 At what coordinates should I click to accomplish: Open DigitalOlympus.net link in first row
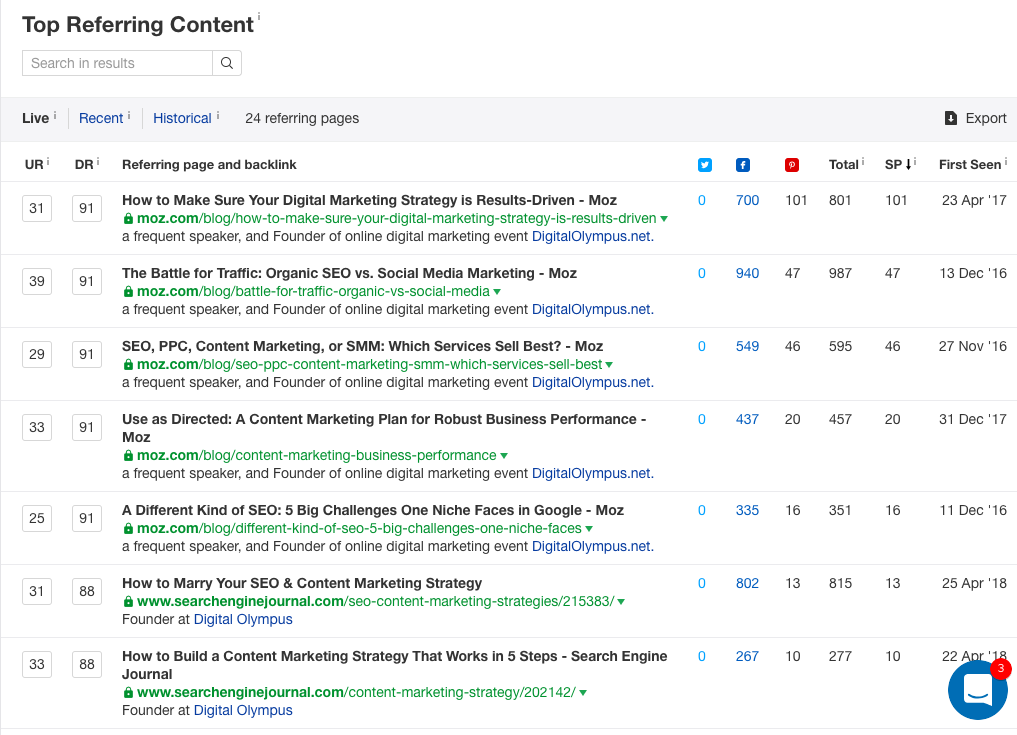tap(592, 237)
